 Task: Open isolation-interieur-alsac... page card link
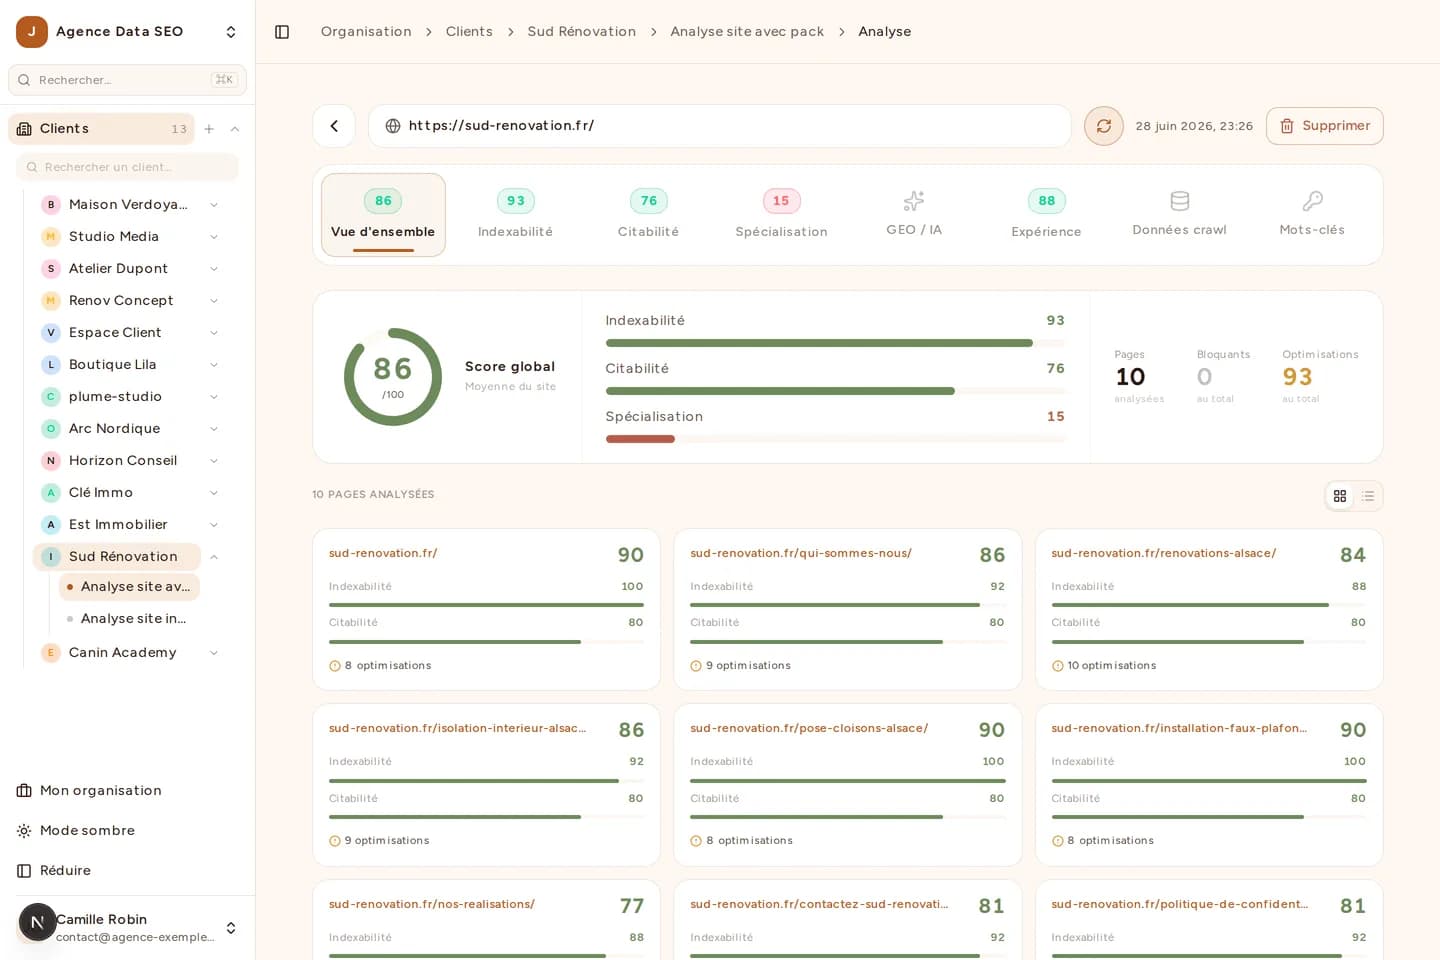click(458, 729)
